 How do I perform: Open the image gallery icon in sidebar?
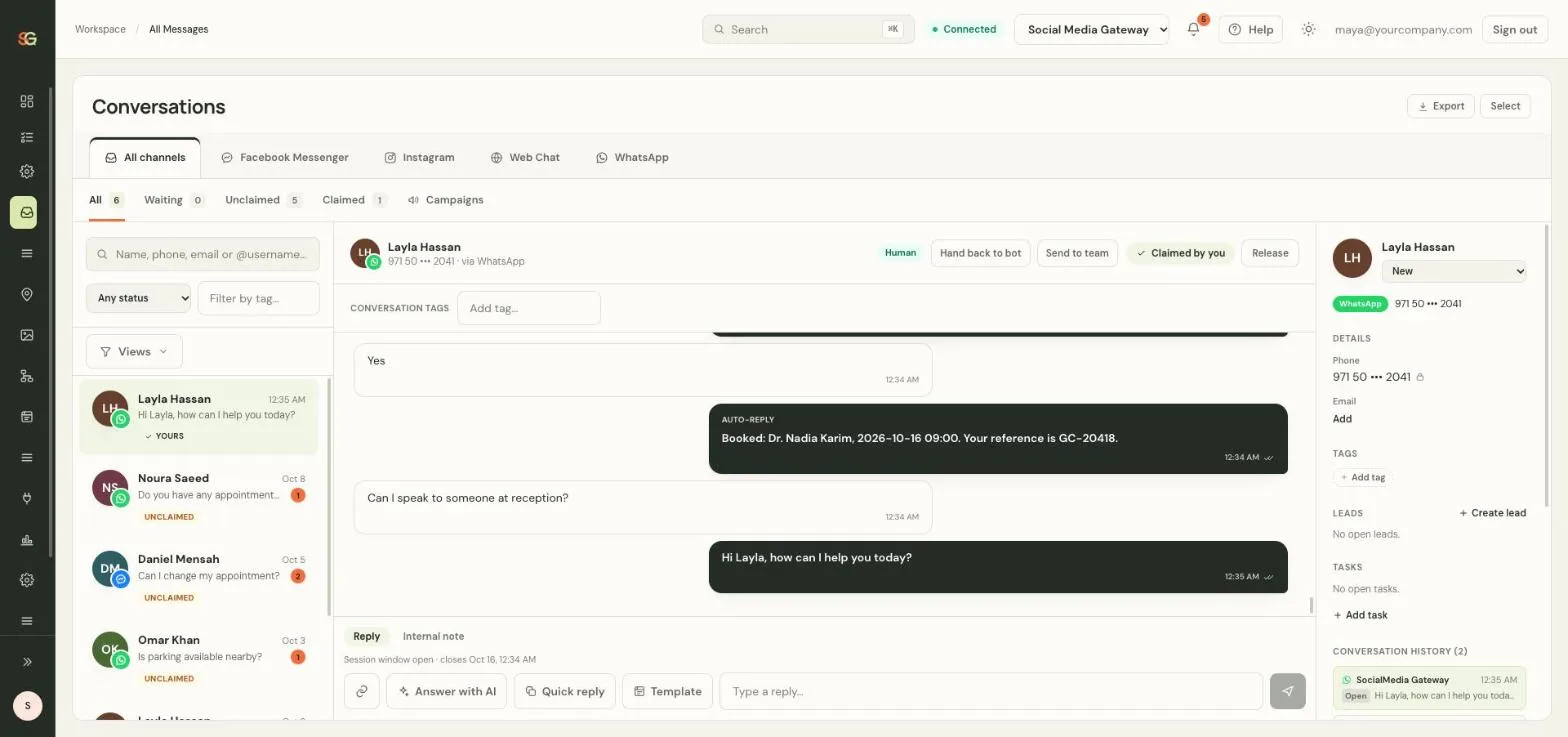click(x=27, y=335)
